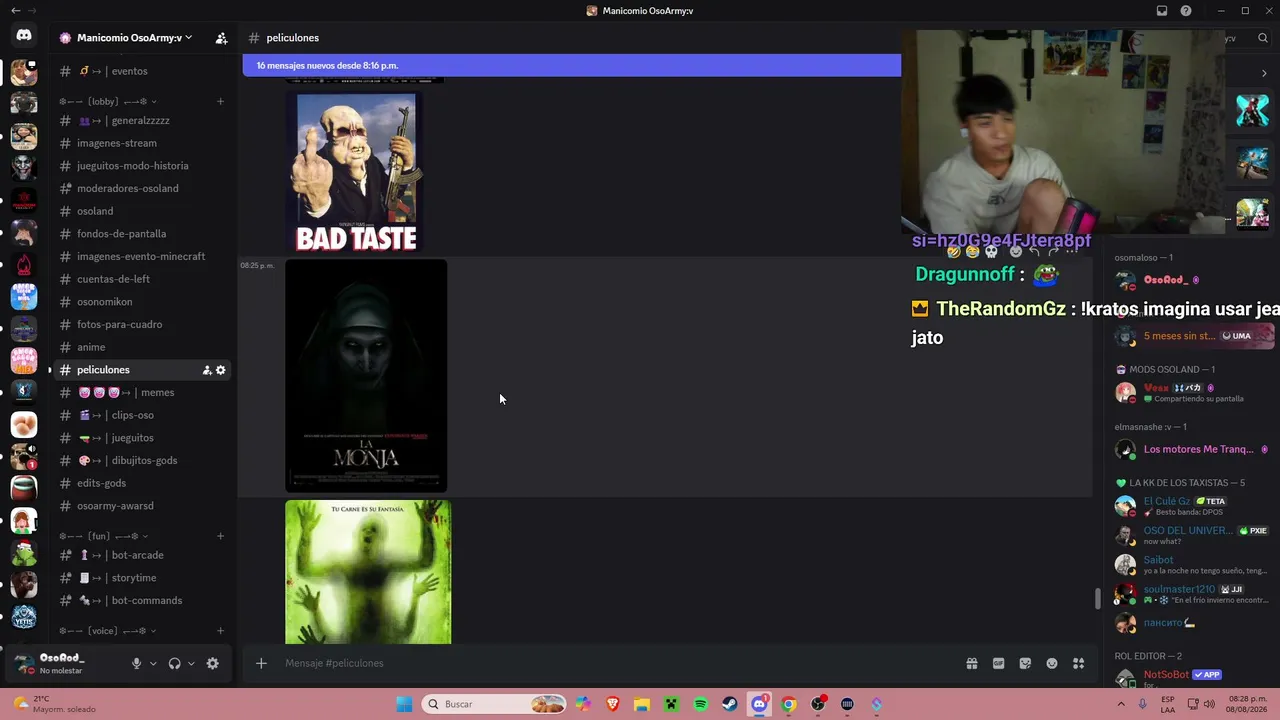Image resolution: width=1280 pixels, height=720 pixels.
Task: Open Brave browser from the taskbar
Action: 612,704
